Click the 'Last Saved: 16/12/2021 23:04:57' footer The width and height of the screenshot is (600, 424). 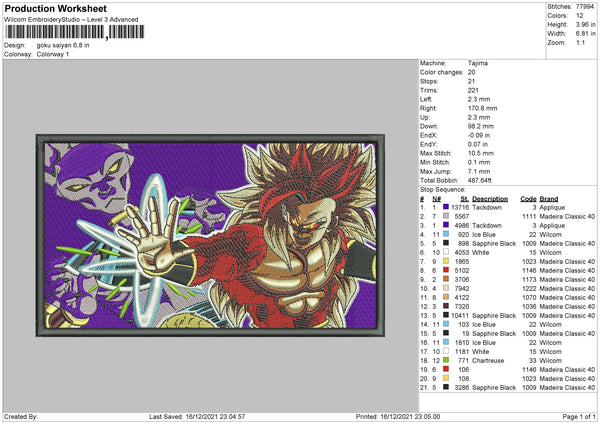197,416
